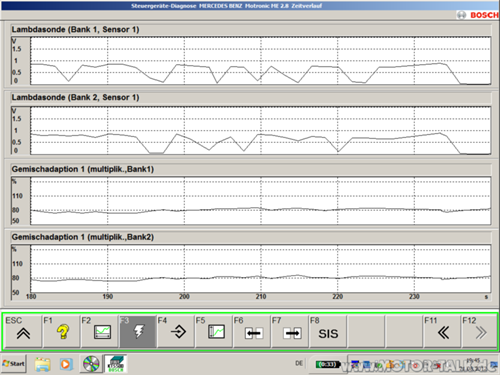The width and height of the screenshot is (500, 375).
Task: Shift timeline left with F6 arrow
Action: coord(252,331)
